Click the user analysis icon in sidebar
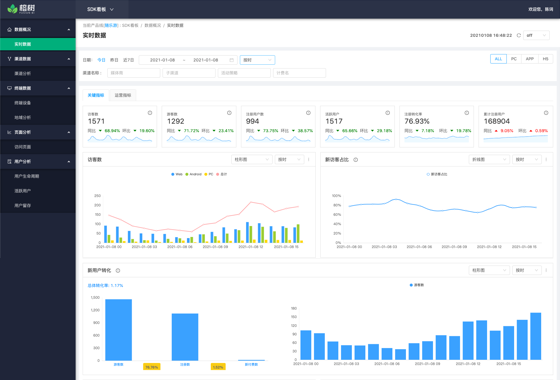Viewport: 560px width, 380px height. 9,161
